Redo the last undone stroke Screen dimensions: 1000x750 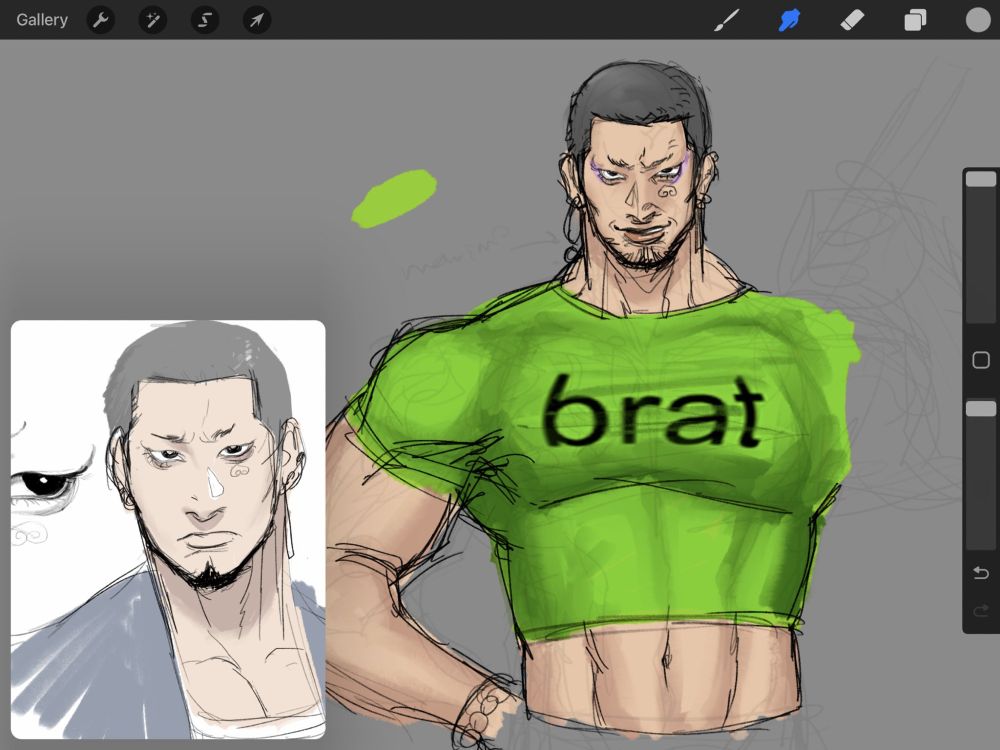981,611
